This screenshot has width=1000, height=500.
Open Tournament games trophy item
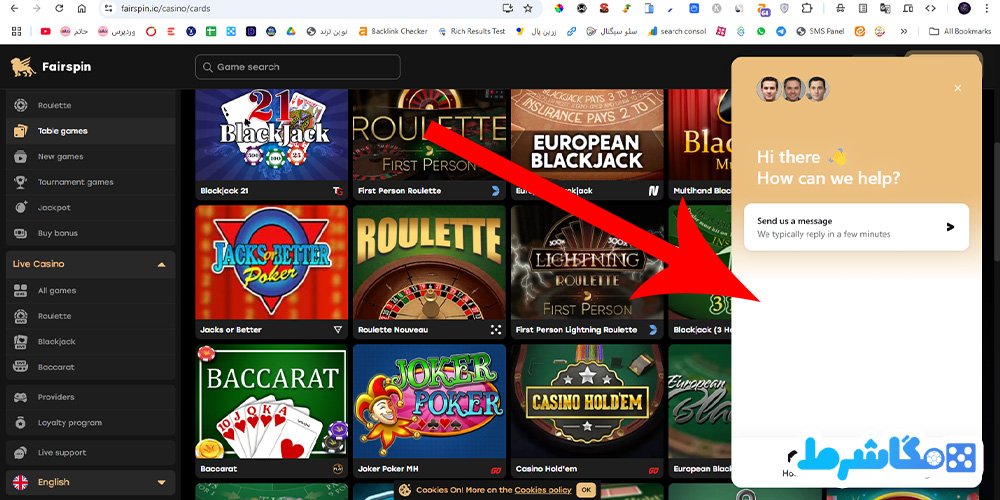coord(91,182)
